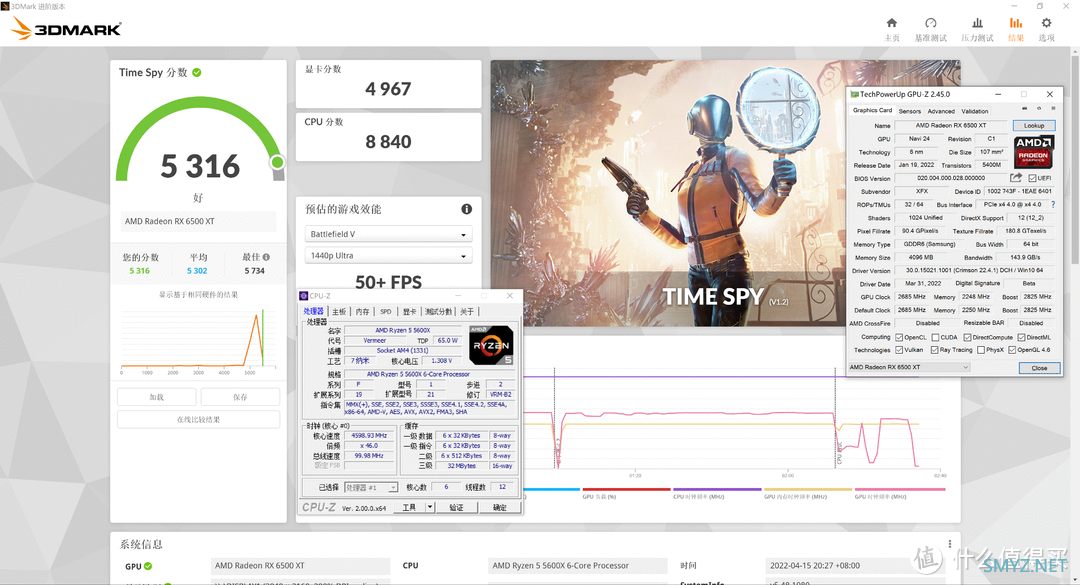1080x585 pixels.
Task: Click the BIOS export share icon in GPU-Z
Action: [x=1016, y=178]
